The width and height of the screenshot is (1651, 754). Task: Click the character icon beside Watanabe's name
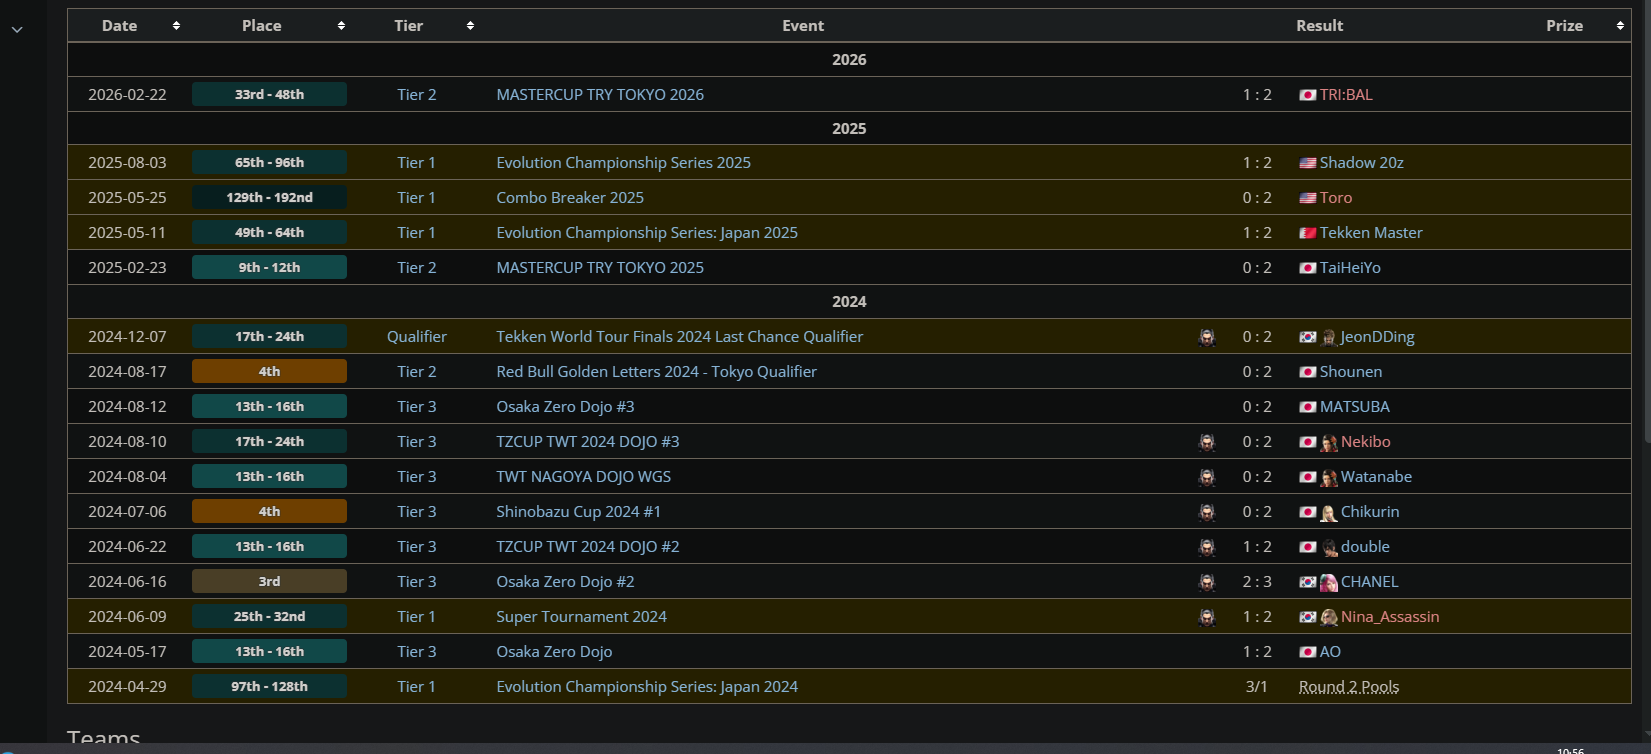[1329, 477]
